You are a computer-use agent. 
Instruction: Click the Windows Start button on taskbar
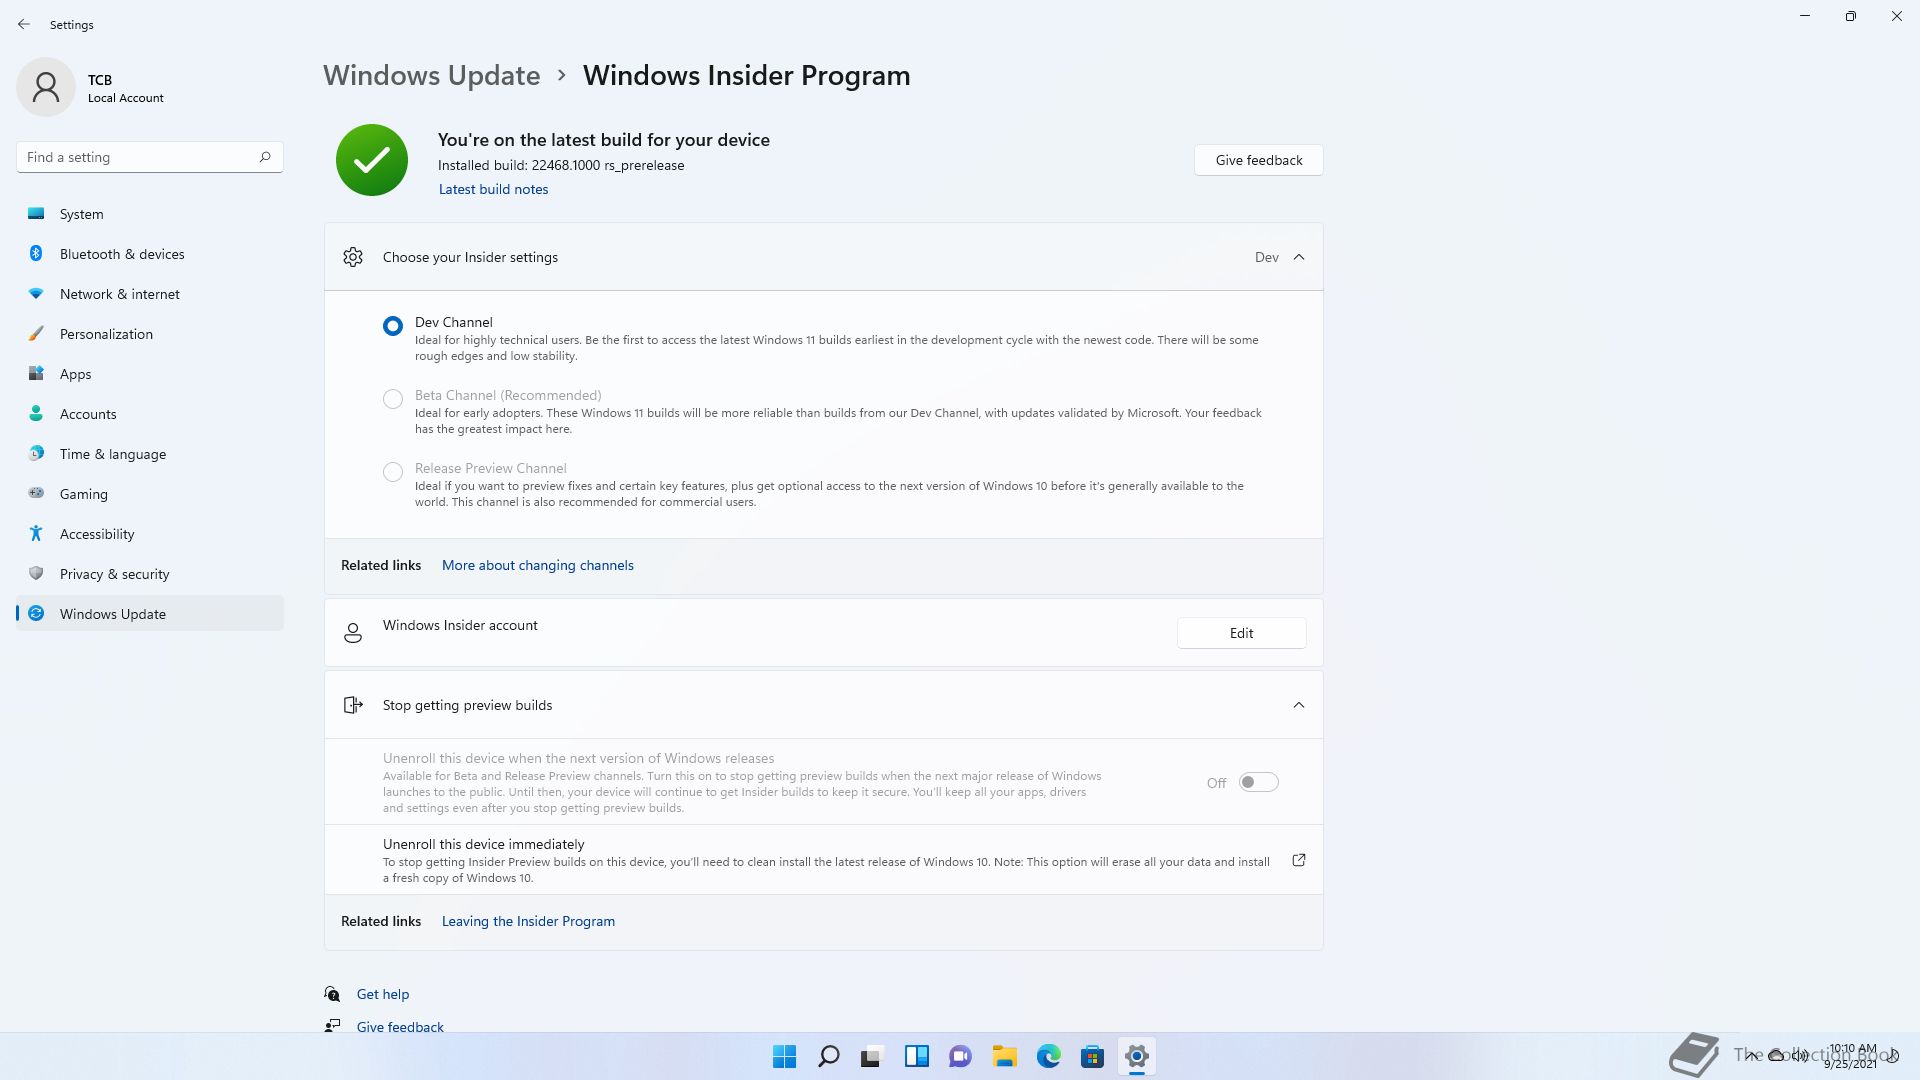[784, 1056]
